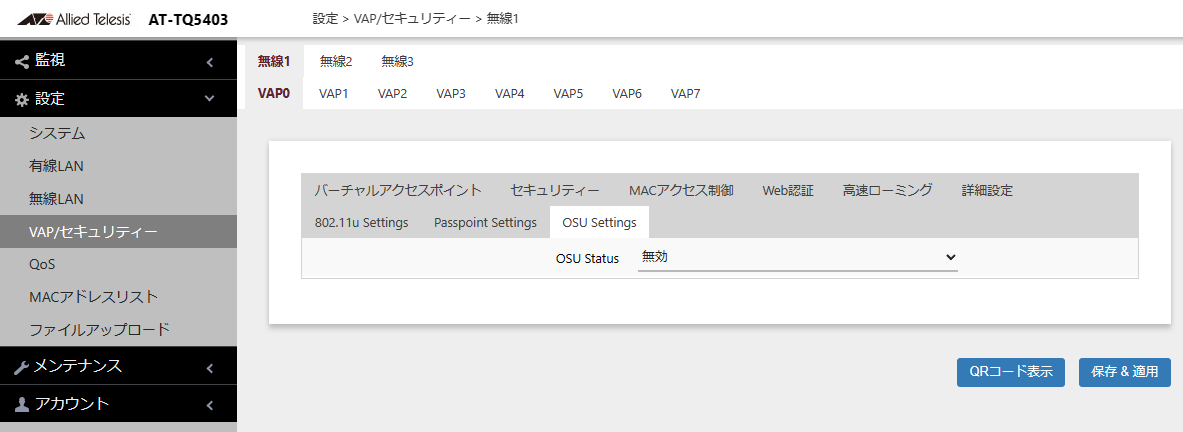Collapse the 設定 menu chevron
The image size is (1183, 432).
[210, 99]
